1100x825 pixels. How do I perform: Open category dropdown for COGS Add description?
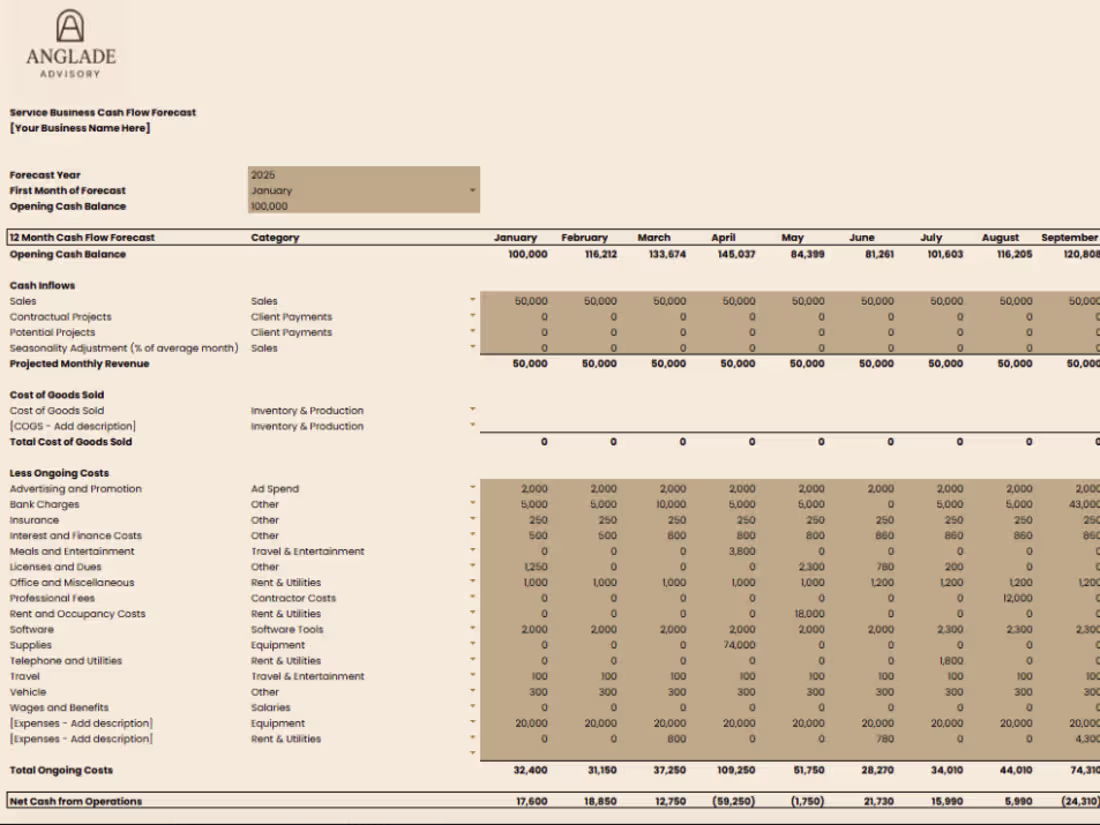click(x=473, y=424)
